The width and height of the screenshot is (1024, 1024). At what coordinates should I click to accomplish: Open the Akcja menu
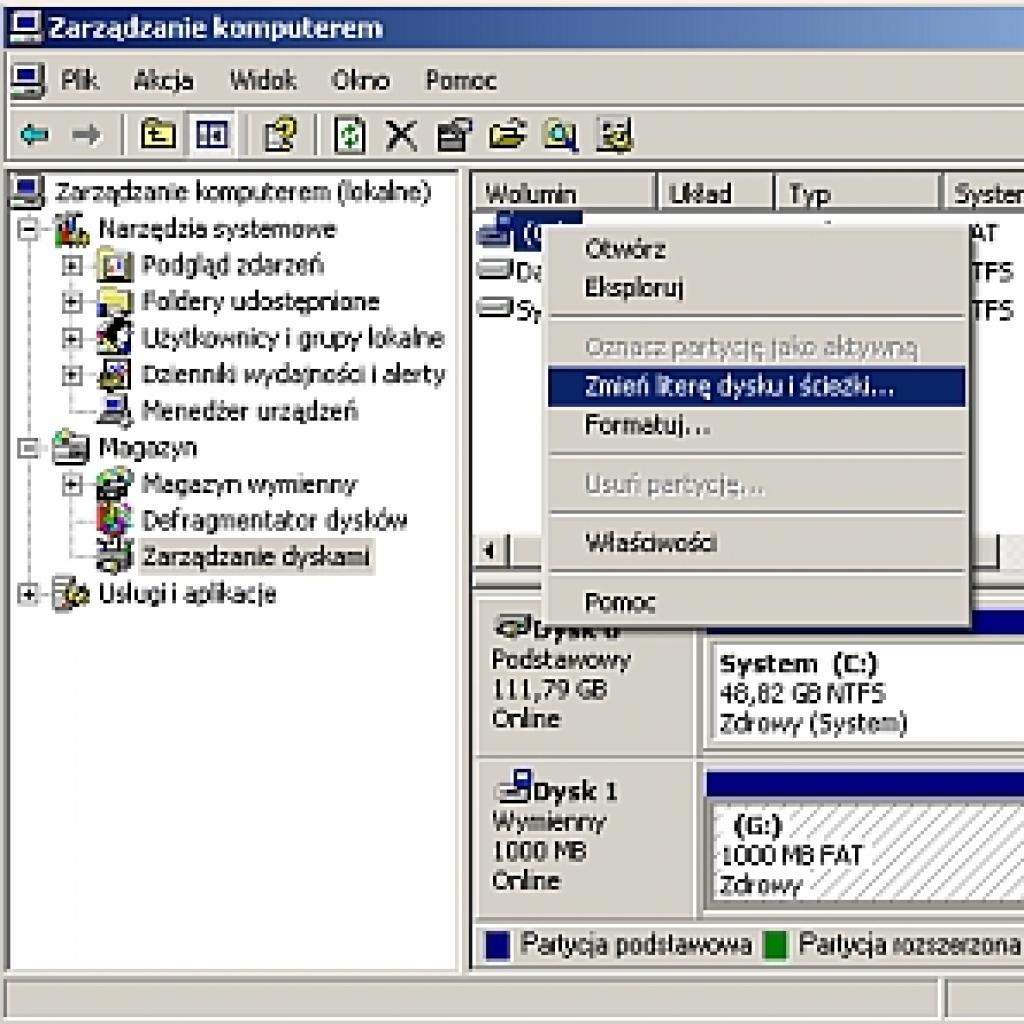[163, 81]
